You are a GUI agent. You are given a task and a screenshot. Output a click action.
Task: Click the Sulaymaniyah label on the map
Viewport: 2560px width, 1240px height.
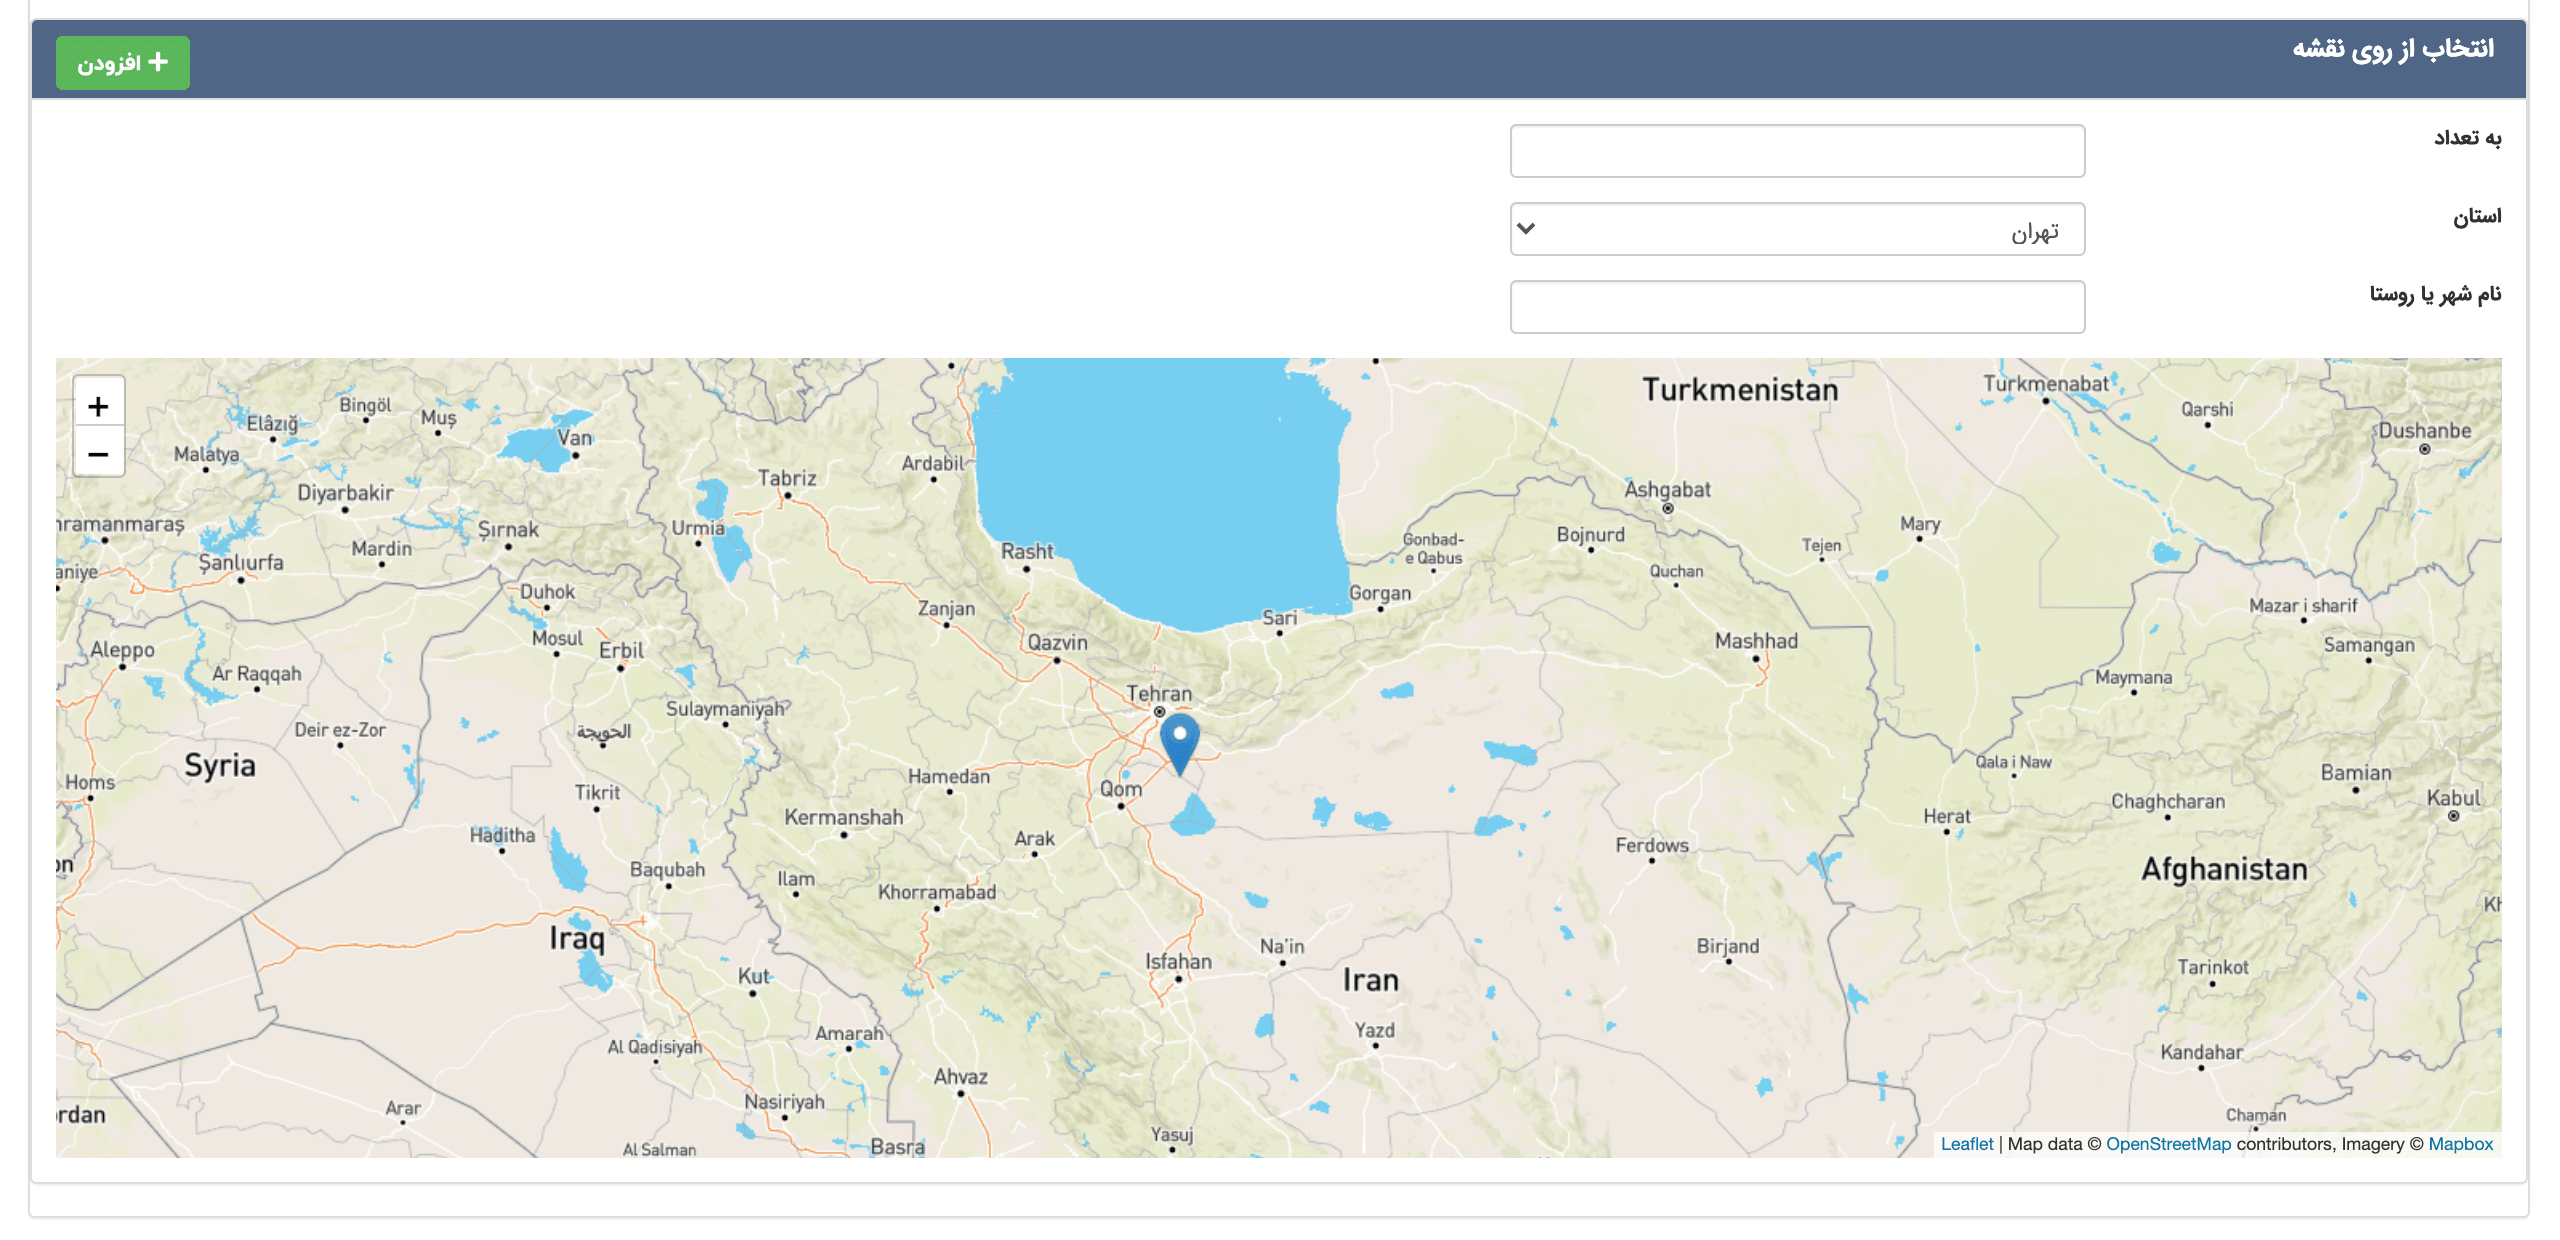725,709
